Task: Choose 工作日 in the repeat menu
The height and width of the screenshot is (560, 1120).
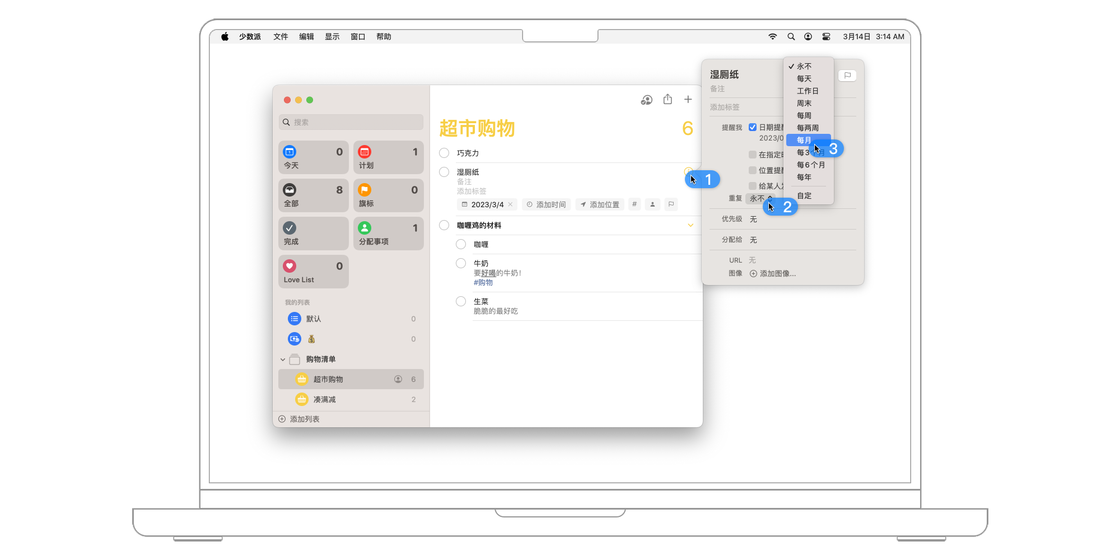Action: point(809,91)
